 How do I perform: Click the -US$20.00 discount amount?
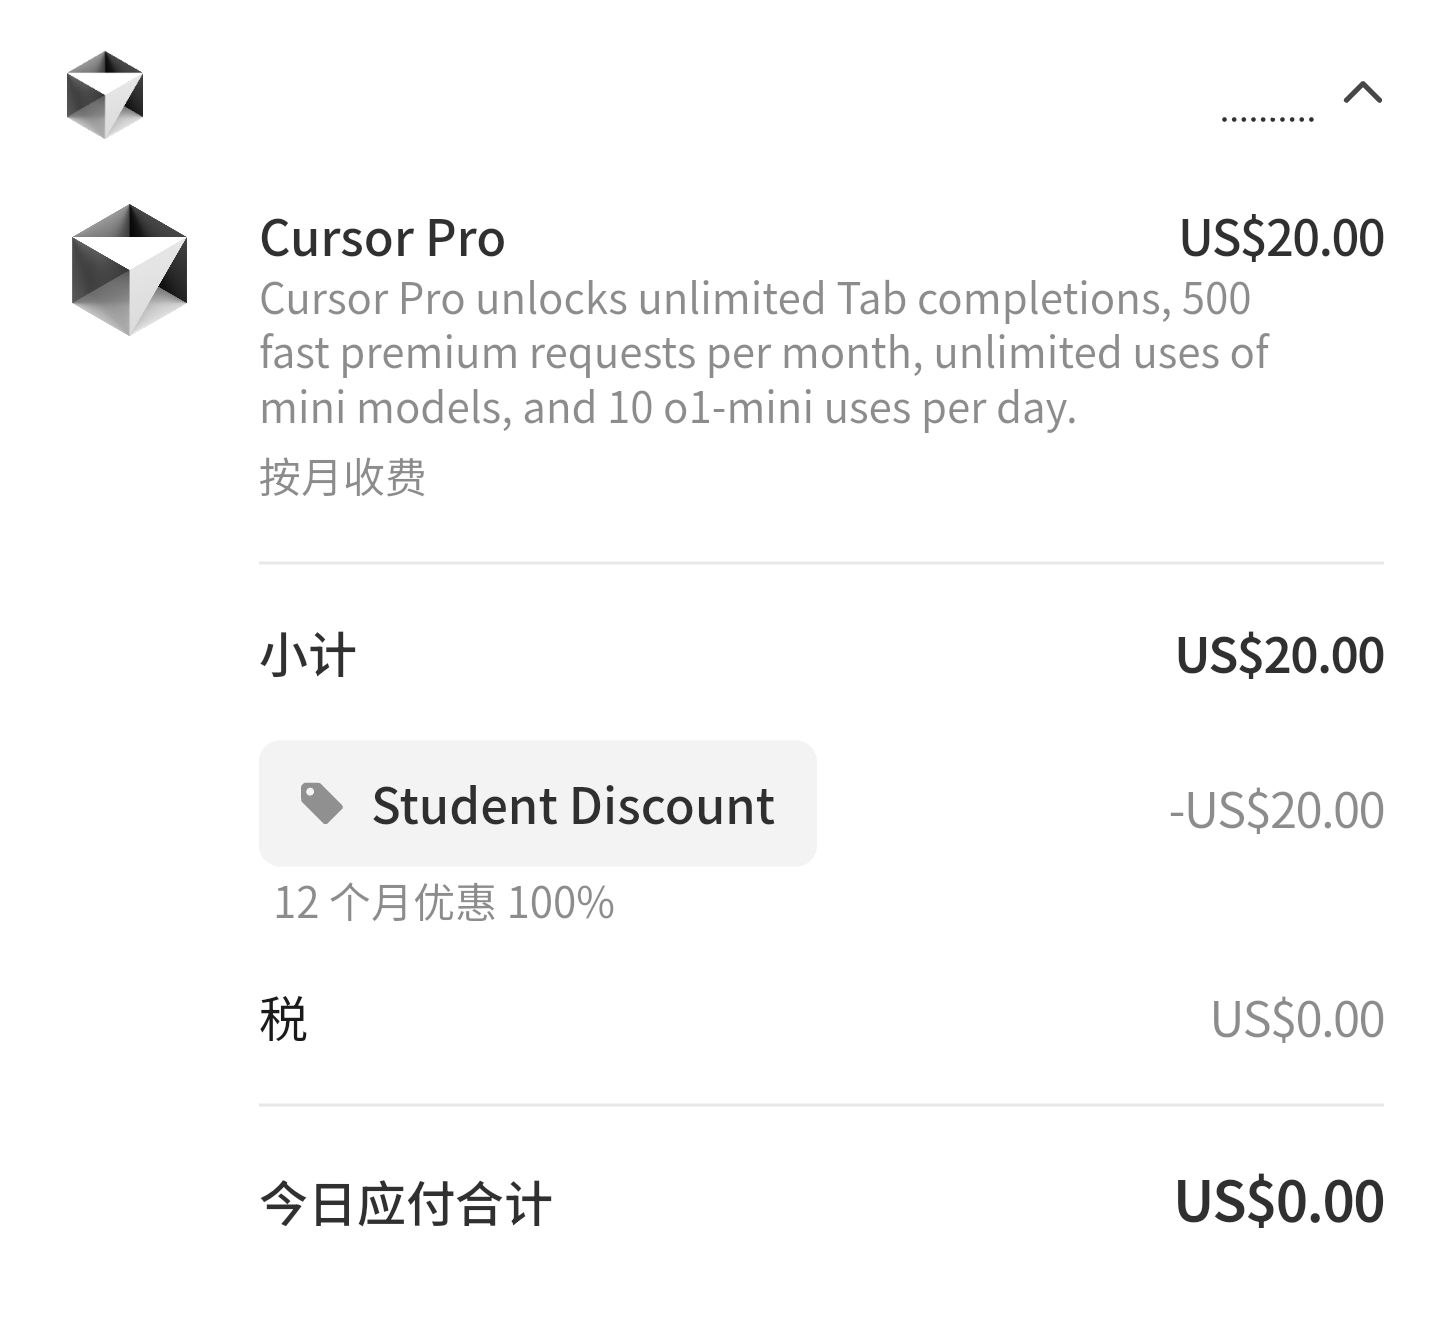(x=1276, y=809)
